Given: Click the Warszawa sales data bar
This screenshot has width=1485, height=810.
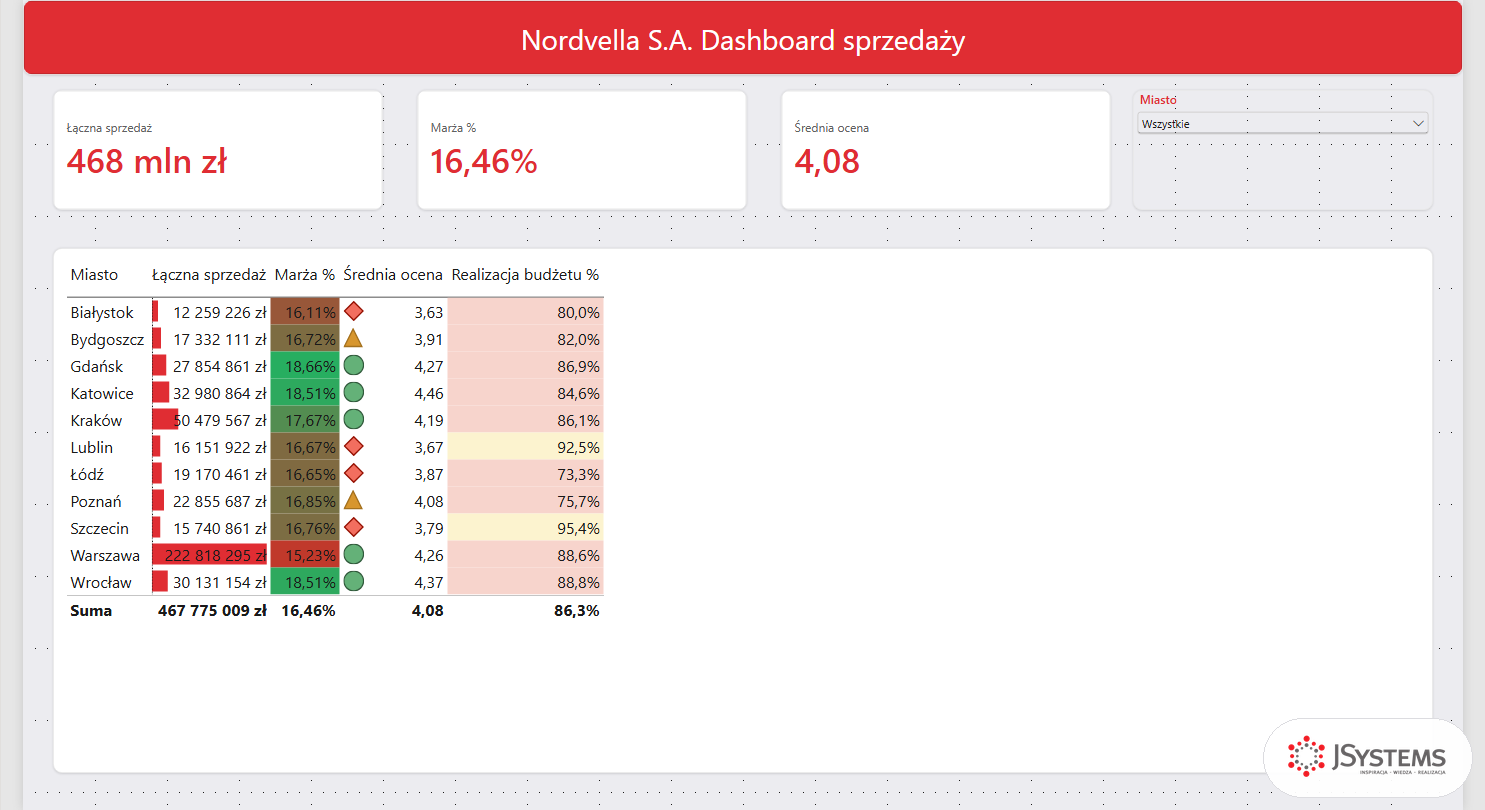Looking at the screenshot, I should 210,555.
